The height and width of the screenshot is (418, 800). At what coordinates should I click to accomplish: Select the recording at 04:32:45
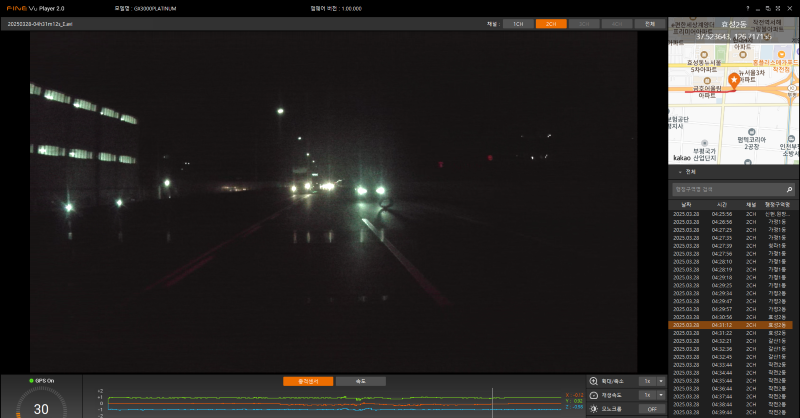731,357
